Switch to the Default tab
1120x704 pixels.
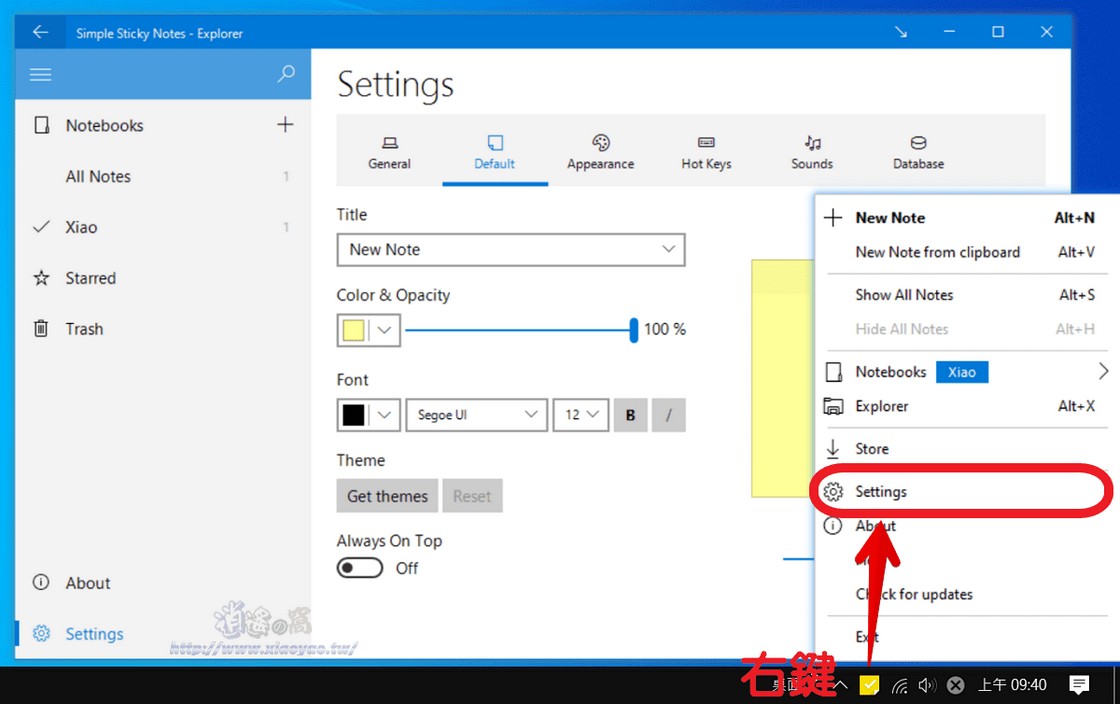pos(495,152)
